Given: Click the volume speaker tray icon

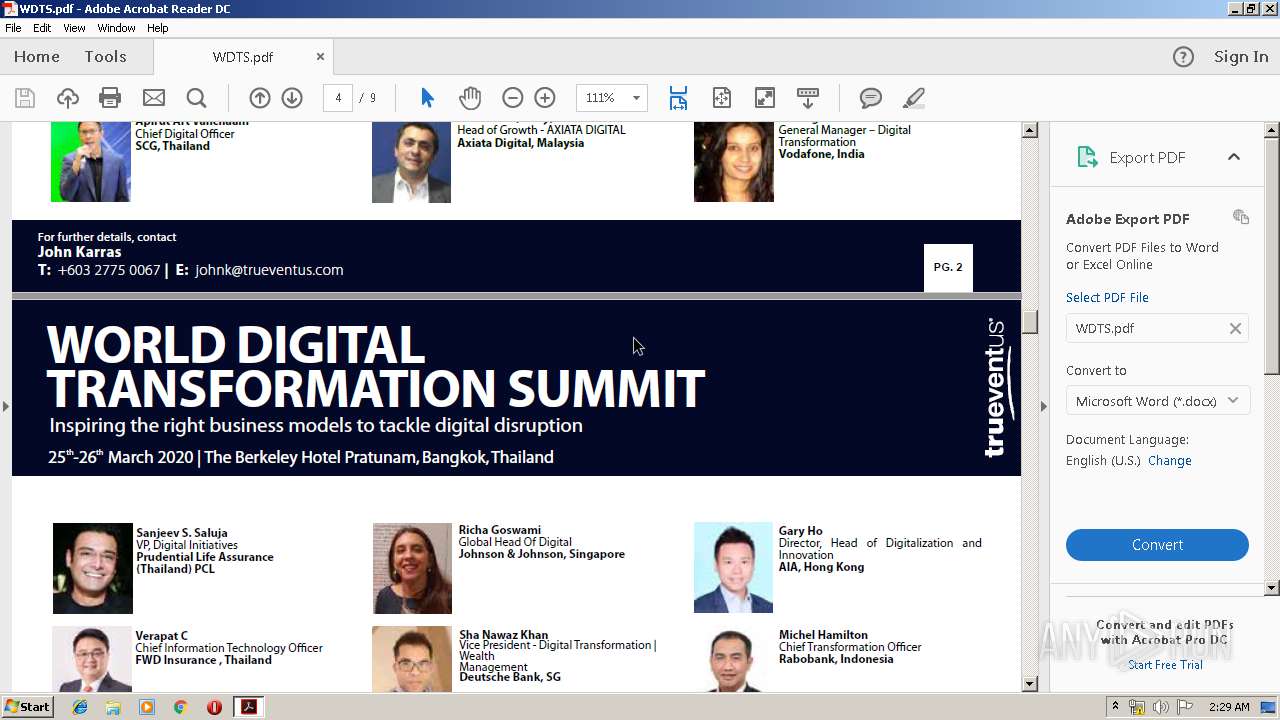Looking at the screenshot, I should pos(1160,707).
